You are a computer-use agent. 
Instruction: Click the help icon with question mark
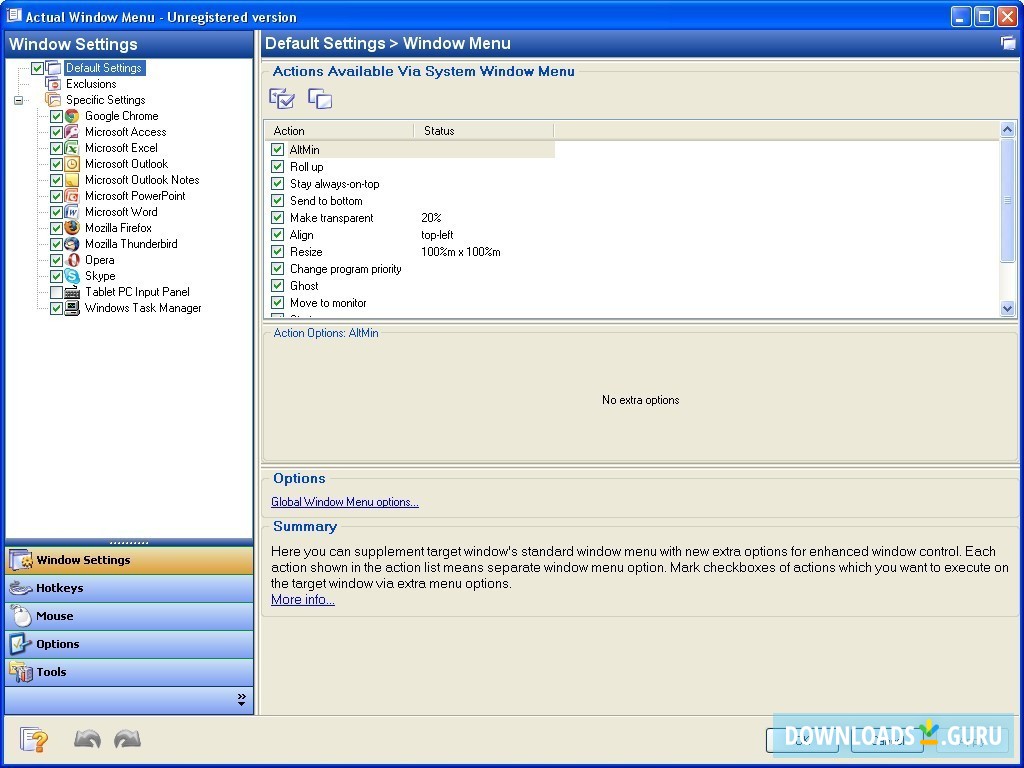(x=35, y=740)
